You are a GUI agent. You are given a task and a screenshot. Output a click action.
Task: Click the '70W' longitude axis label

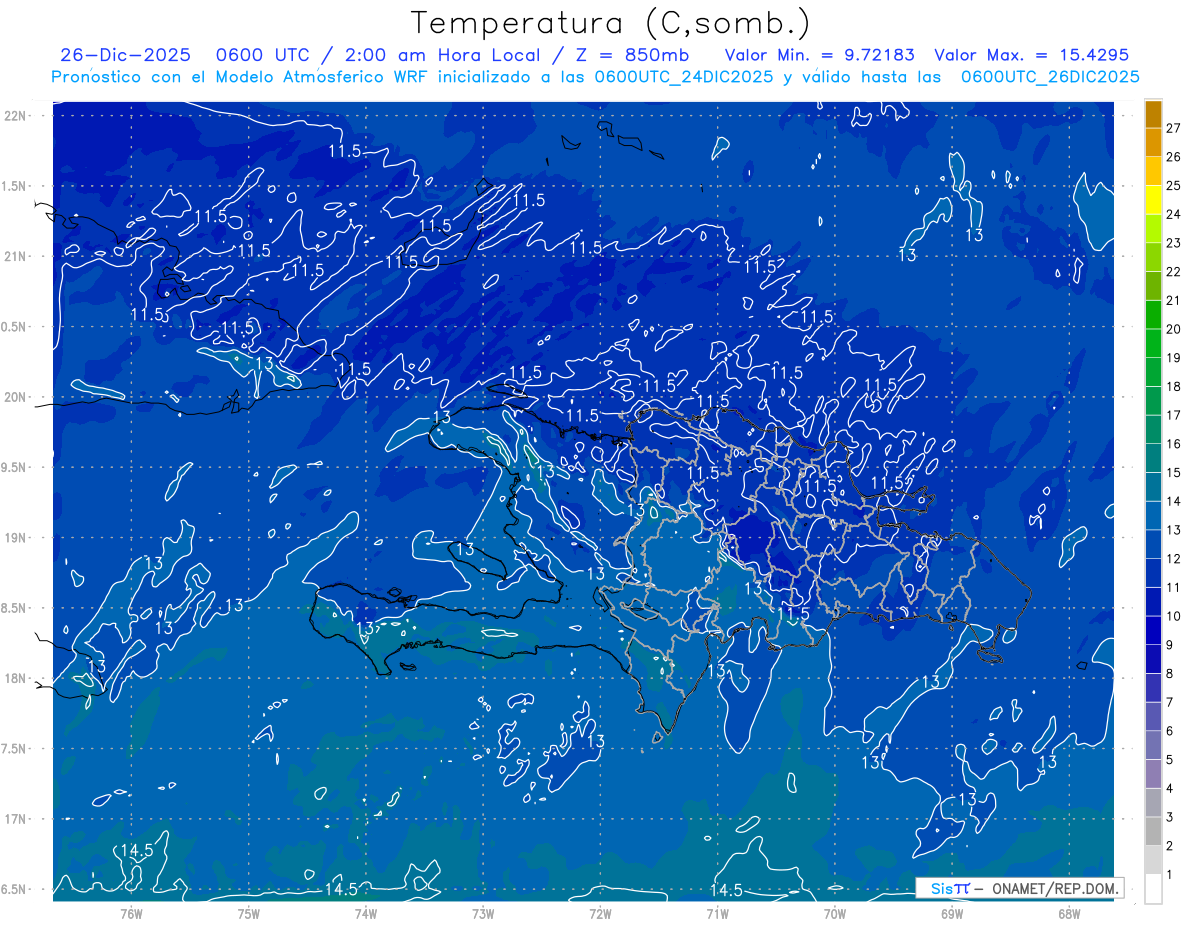tap(835, 913)
